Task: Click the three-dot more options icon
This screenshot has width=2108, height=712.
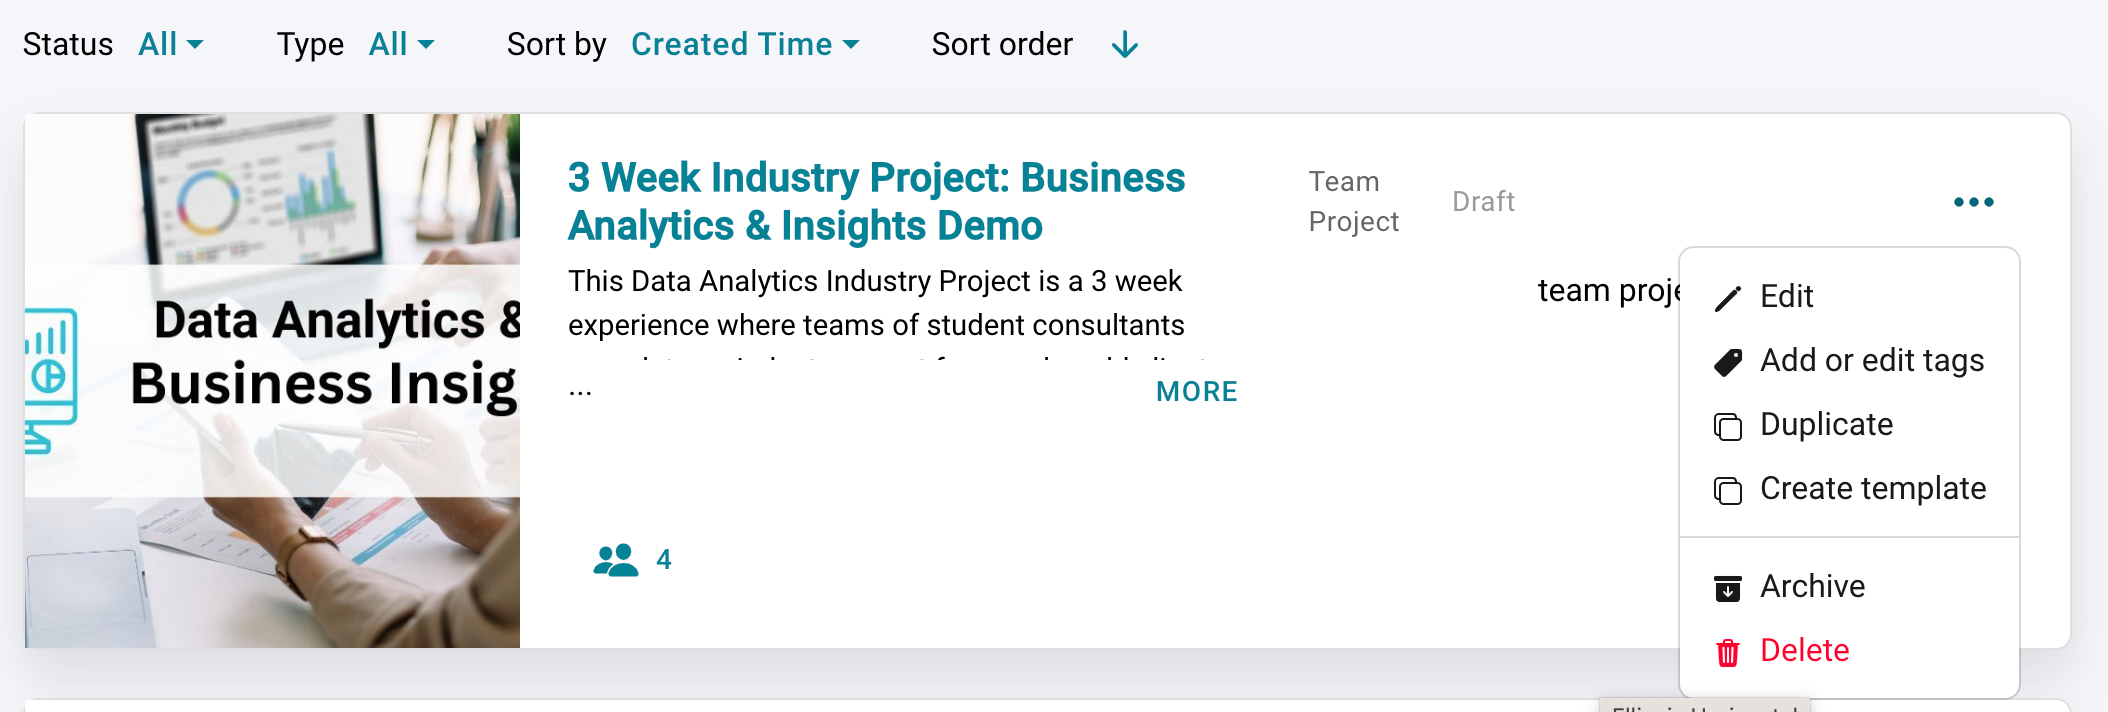Action: (1973, 202)
